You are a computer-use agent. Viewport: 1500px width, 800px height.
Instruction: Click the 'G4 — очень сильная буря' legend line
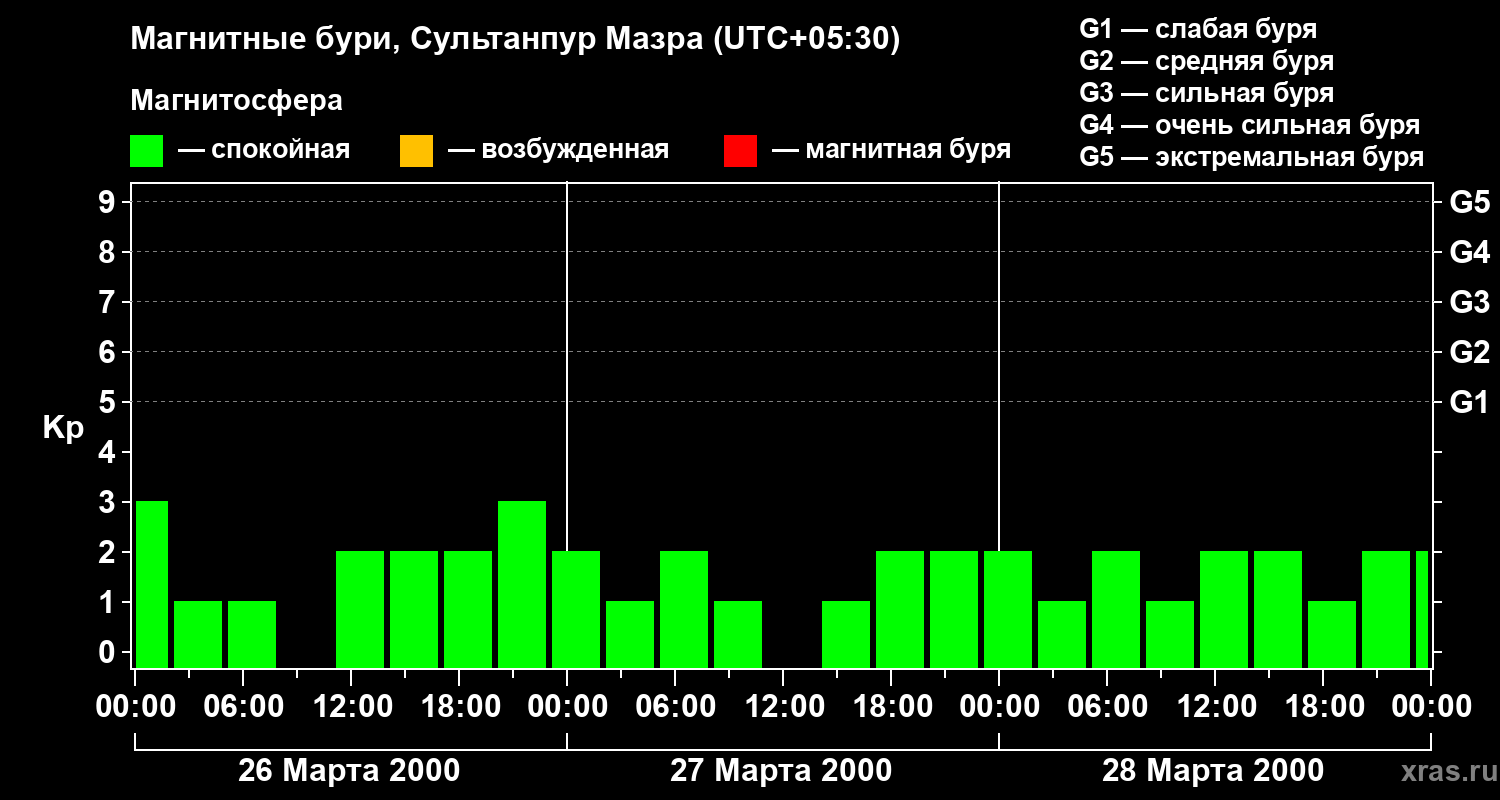click(x=1250, y=125)
